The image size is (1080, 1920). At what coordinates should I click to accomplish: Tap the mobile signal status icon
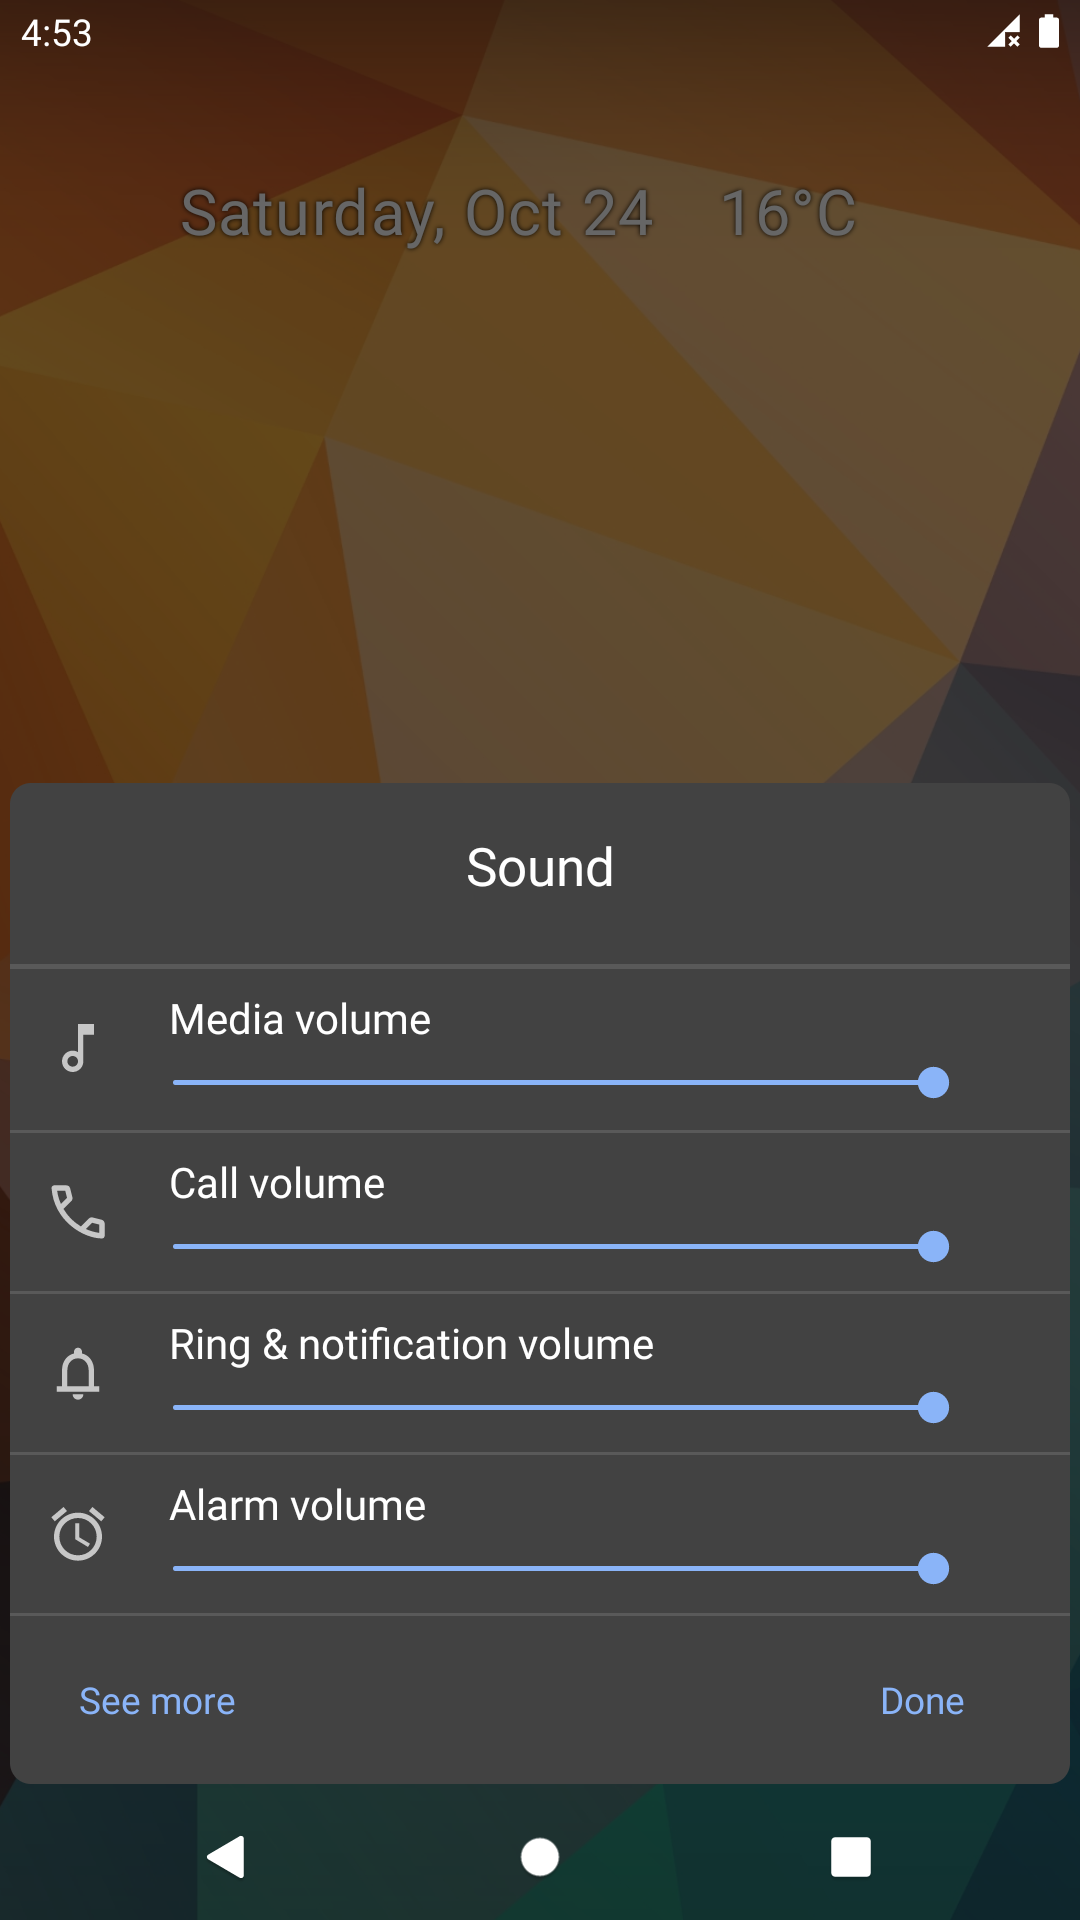pos(1003,32)
